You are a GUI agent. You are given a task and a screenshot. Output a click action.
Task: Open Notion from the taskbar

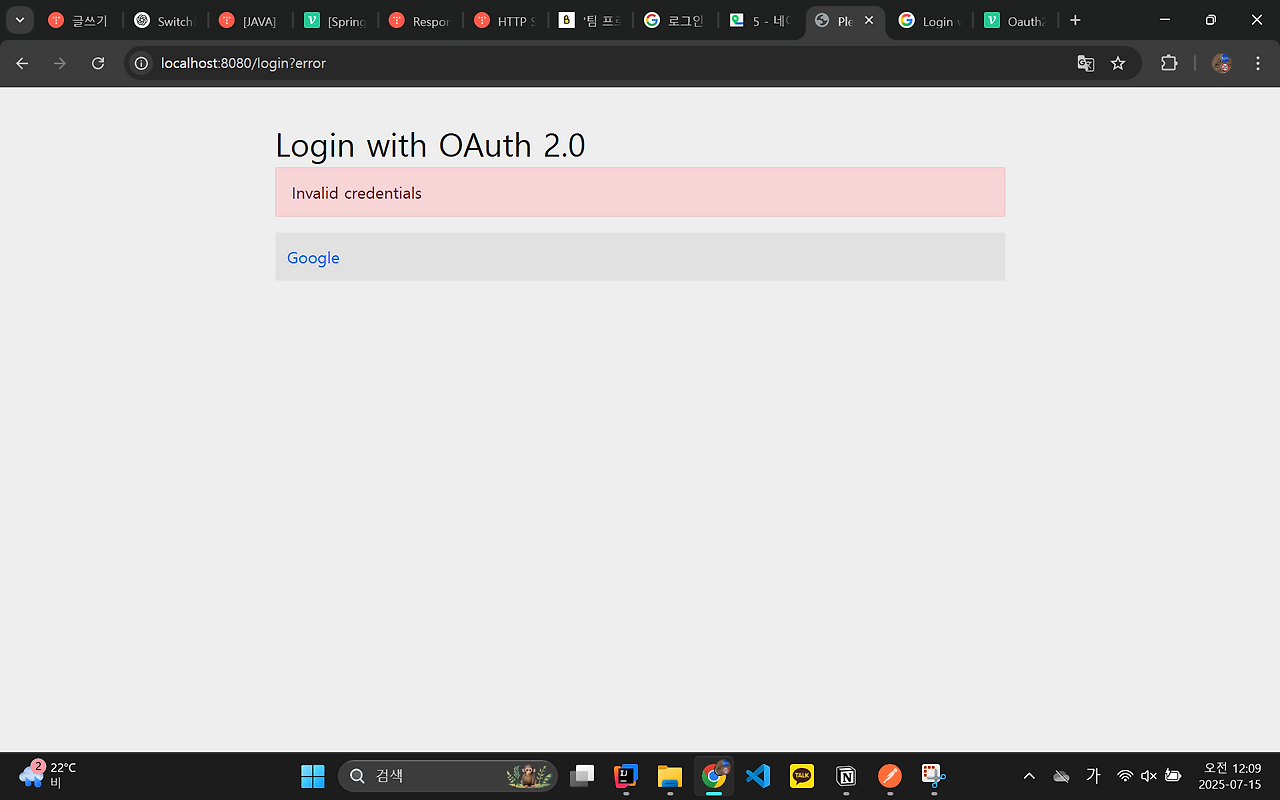846,776
